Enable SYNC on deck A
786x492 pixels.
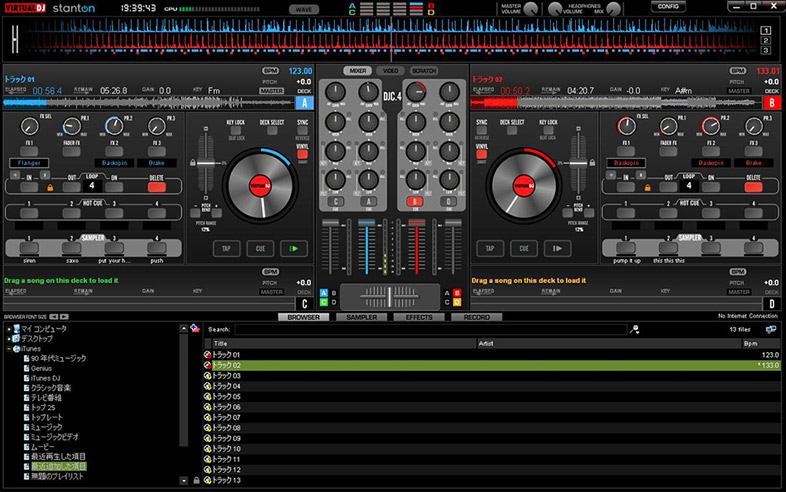pyautogui.click(x=302, y=130)
